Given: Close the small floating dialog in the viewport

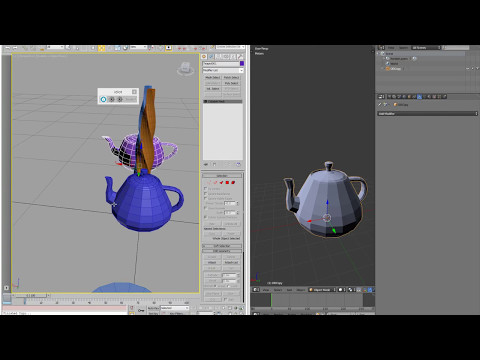Looking at the screenshot, I should (x=134, y=92).
